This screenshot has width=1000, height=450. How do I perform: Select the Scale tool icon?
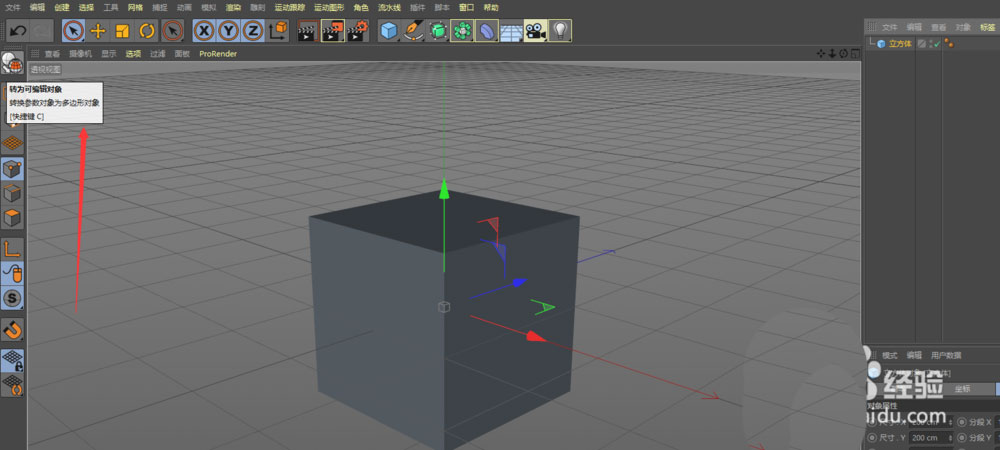pos(122,31)
